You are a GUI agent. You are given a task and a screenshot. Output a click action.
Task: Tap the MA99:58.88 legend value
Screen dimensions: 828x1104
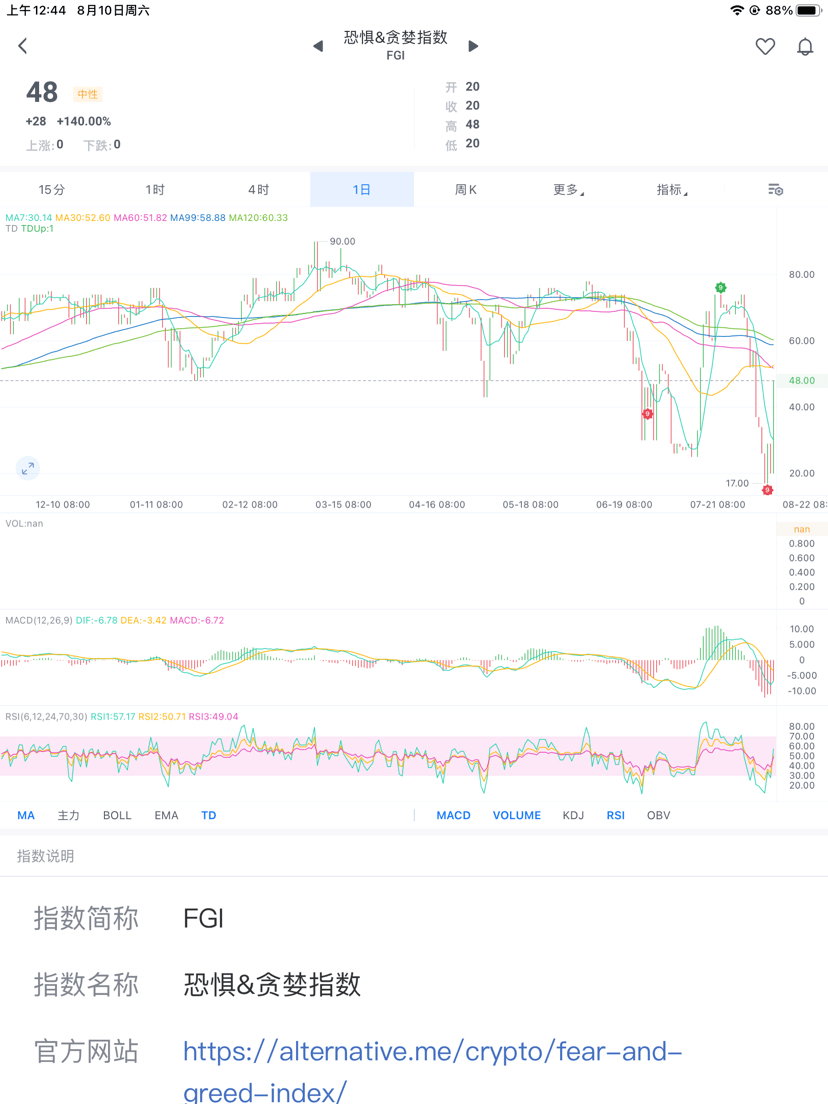pos(198,218)
